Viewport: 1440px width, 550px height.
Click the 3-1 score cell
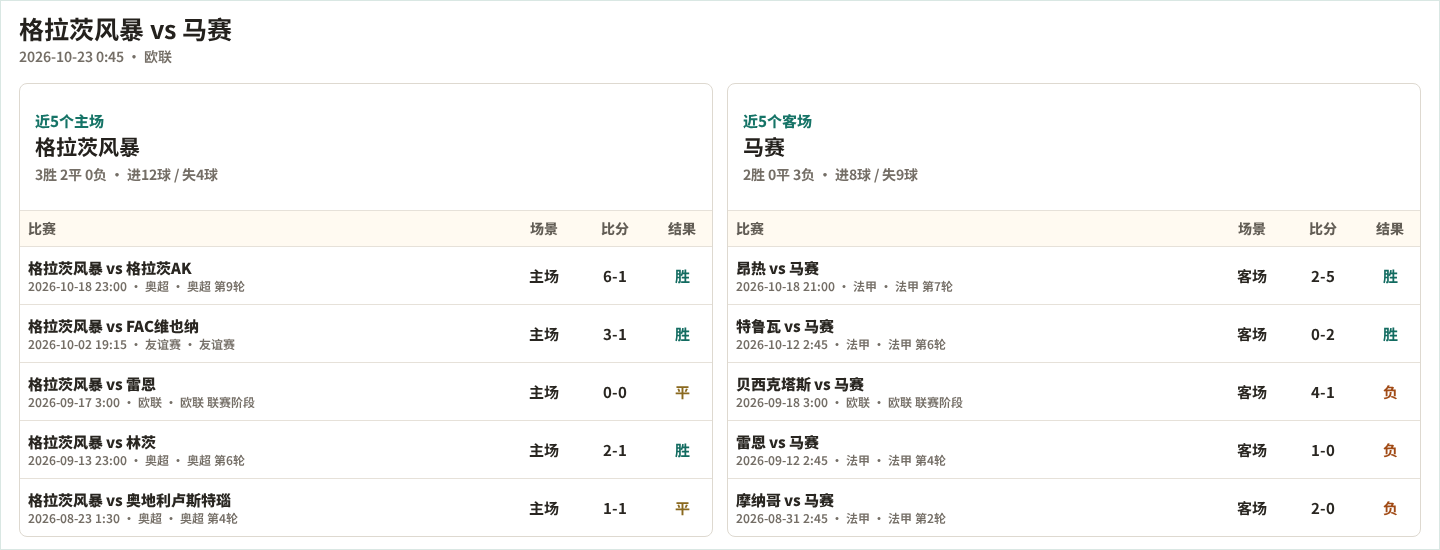(x=615, y=334)
